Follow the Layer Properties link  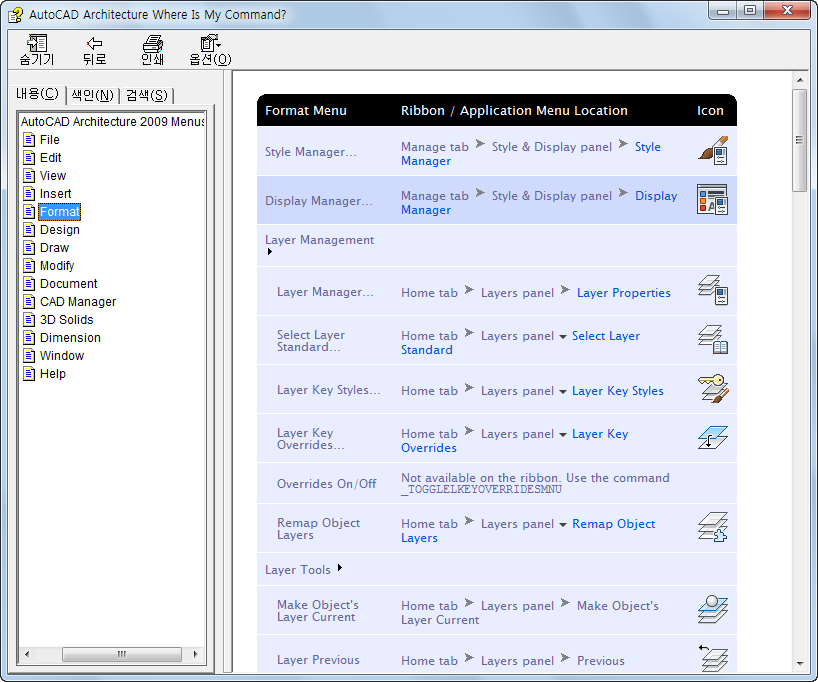coord(623,293)
